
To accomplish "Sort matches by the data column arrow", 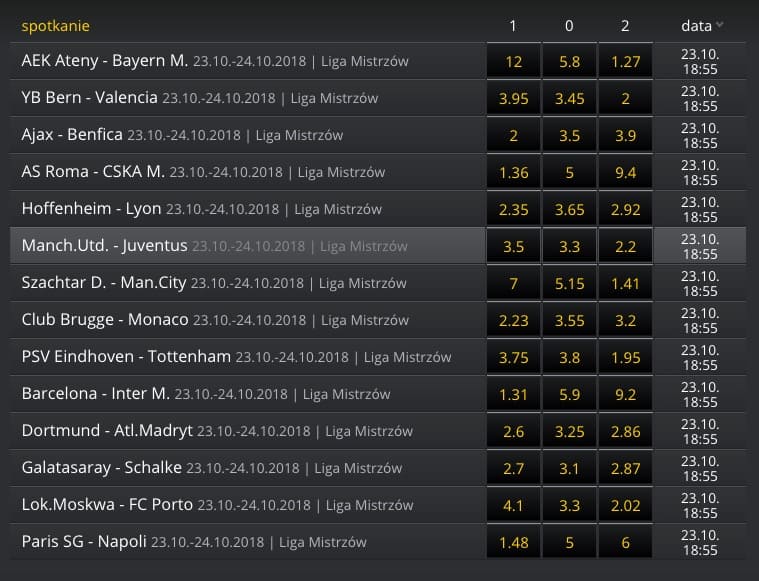I will coord(720,25).
